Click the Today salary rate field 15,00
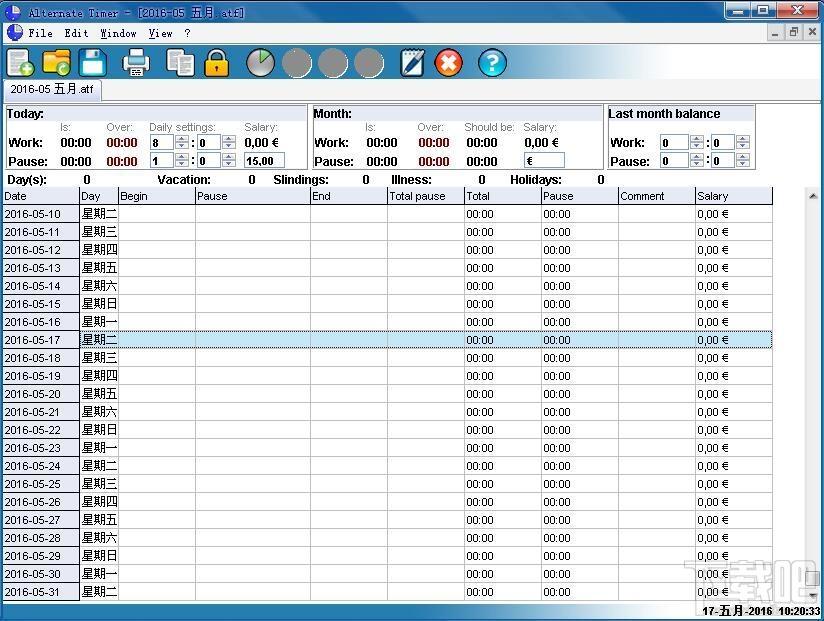This screenshot has width=824, height=621. (264, 161)
